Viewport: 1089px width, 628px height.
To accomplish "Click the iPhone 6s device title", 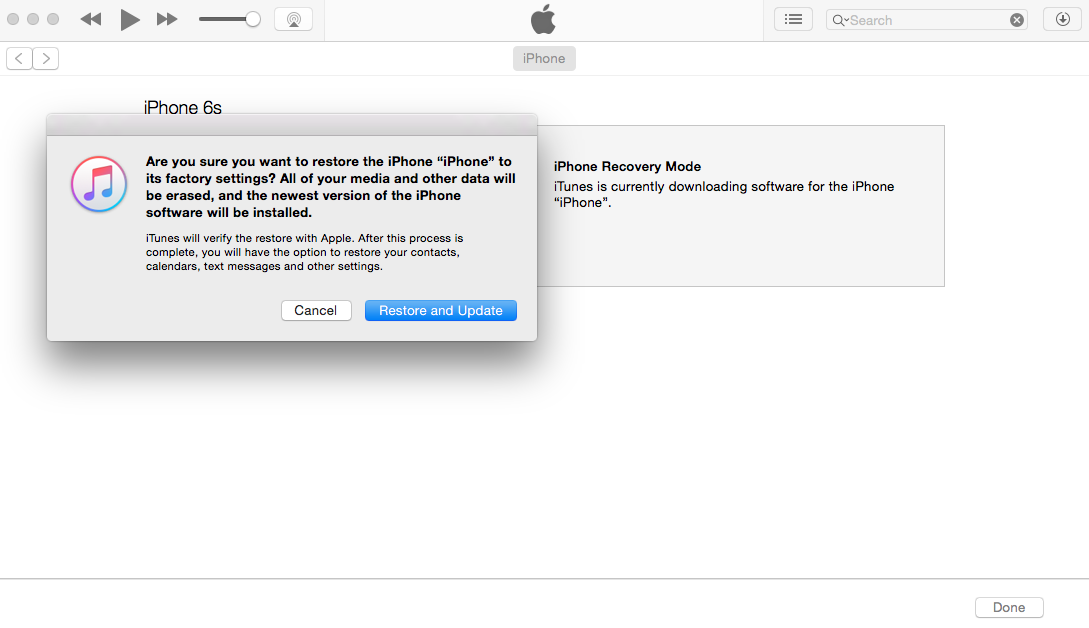I will pyautogui.click(x=183, y=108).
